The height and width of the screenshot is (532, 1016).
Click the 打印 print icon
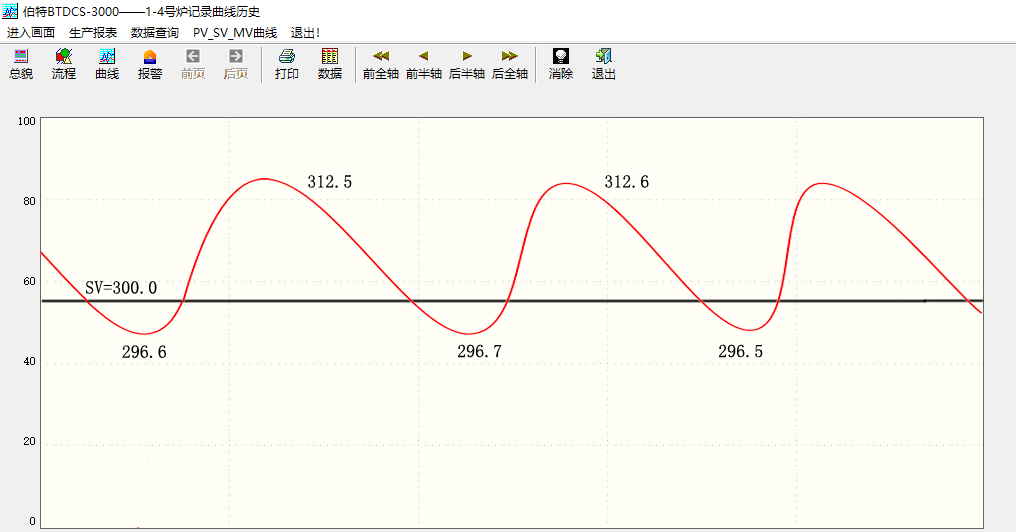coord(287,64)
